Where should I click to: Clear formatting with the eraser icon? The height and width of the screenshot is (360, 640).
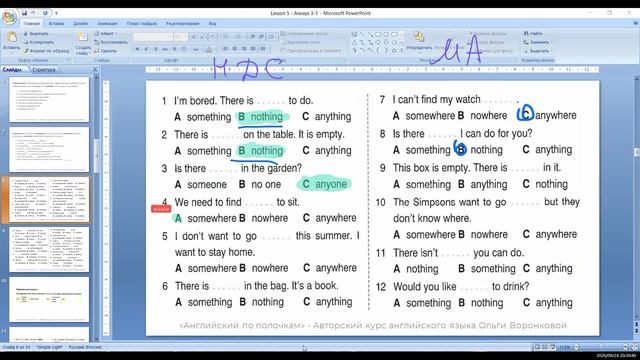pyautogui.click(x=212, y=37)
